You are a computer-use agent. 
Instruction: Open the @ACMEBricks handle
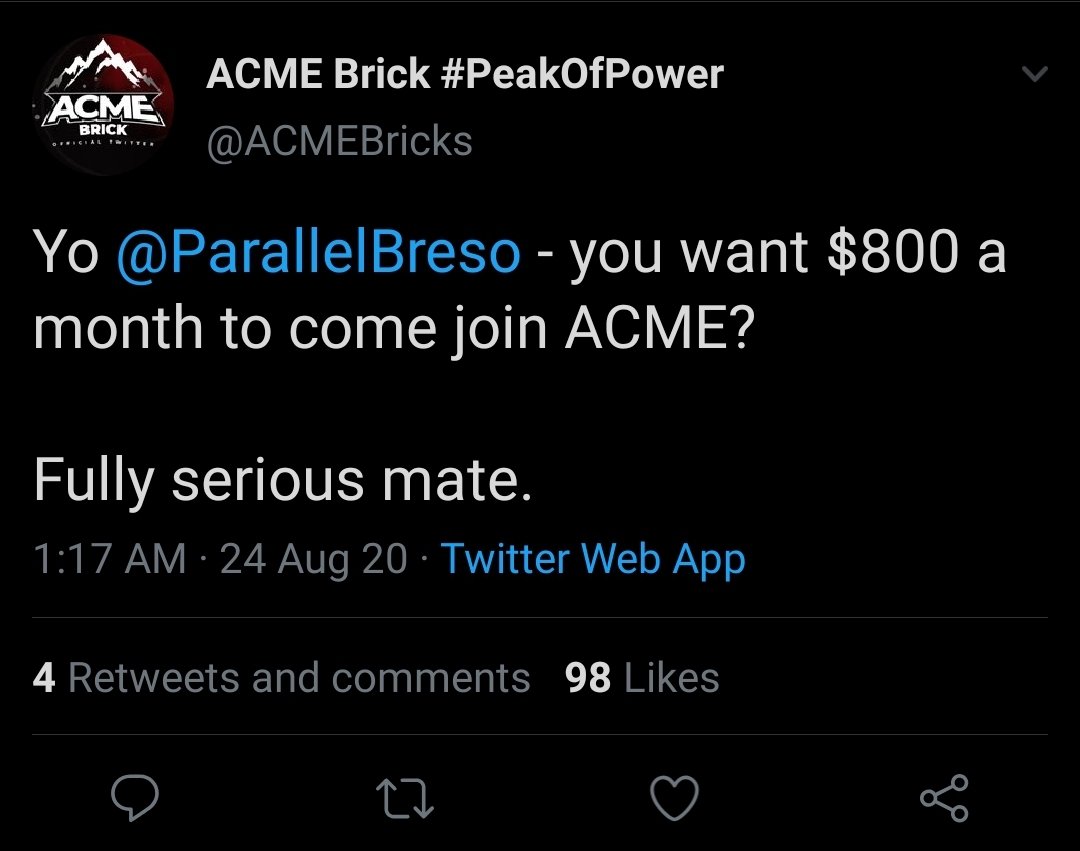(x=339, y=141)
